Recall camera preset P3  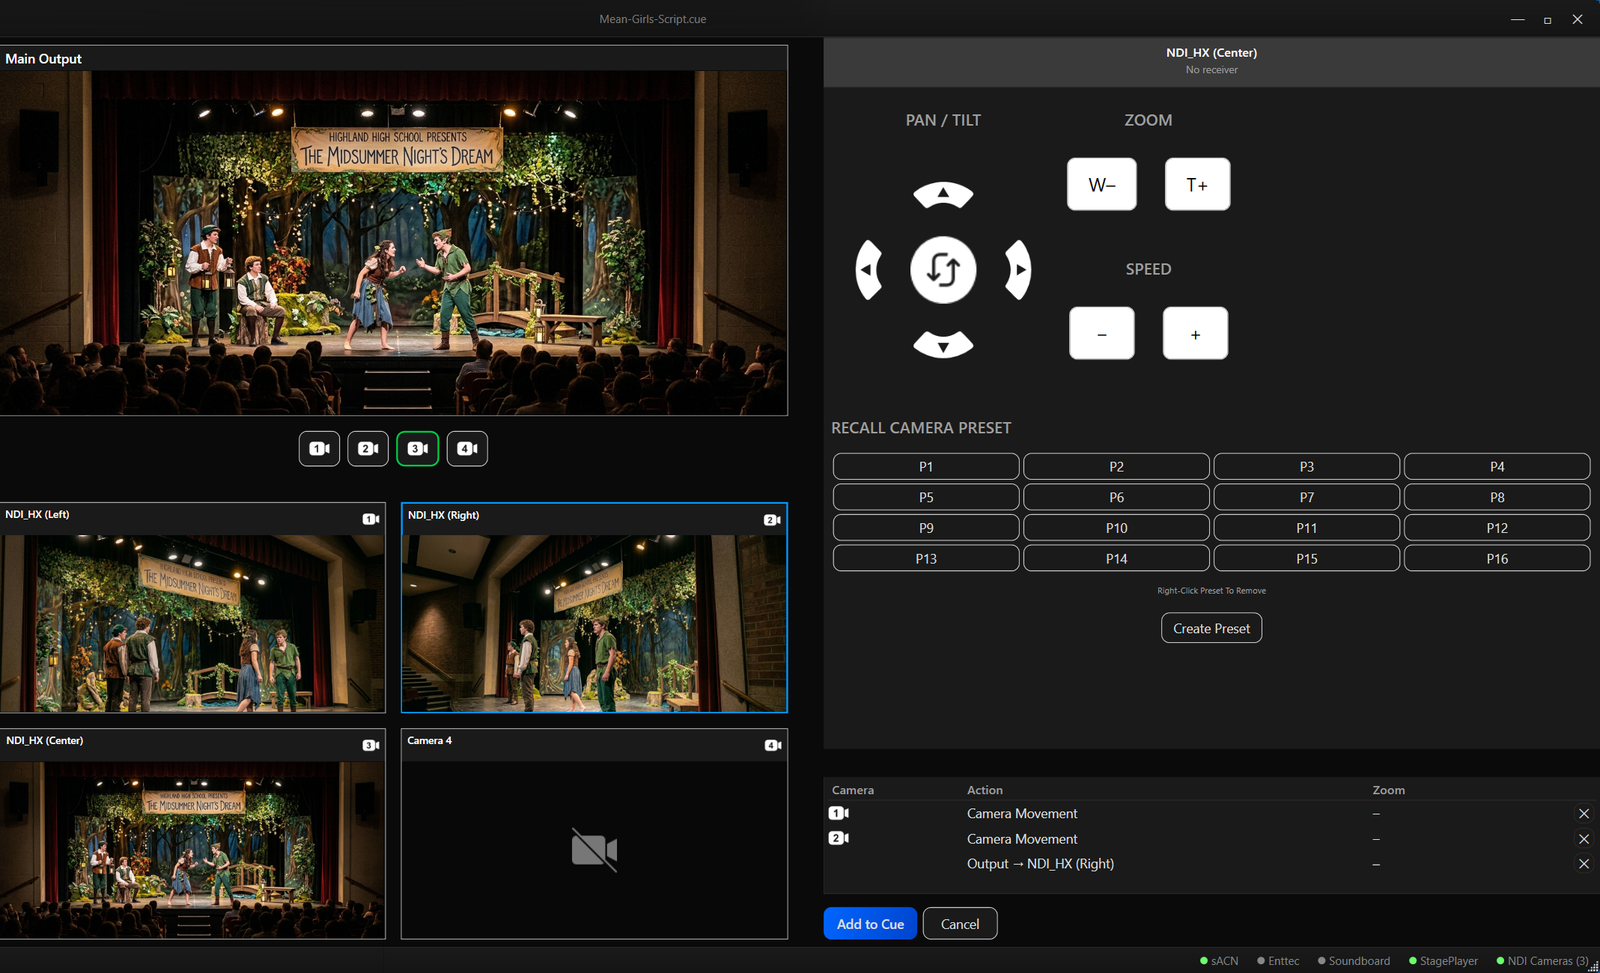1307,466
